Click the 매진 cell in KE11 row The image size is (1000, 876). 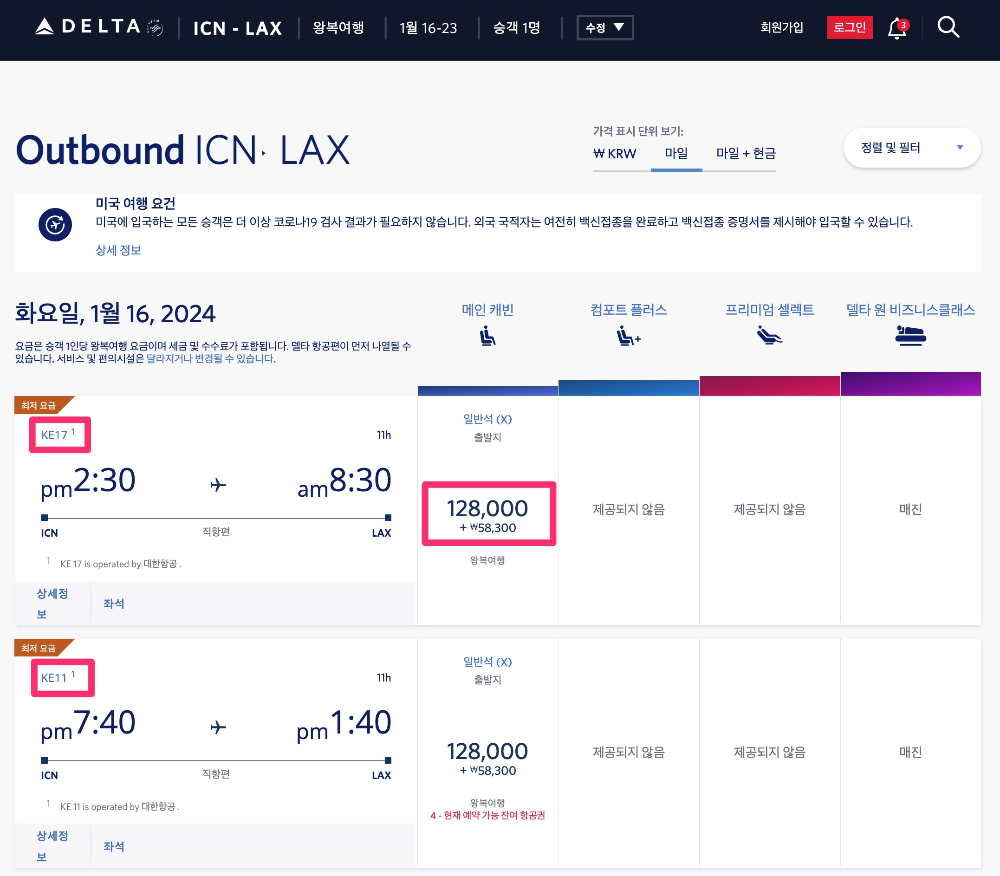[910, 752]
